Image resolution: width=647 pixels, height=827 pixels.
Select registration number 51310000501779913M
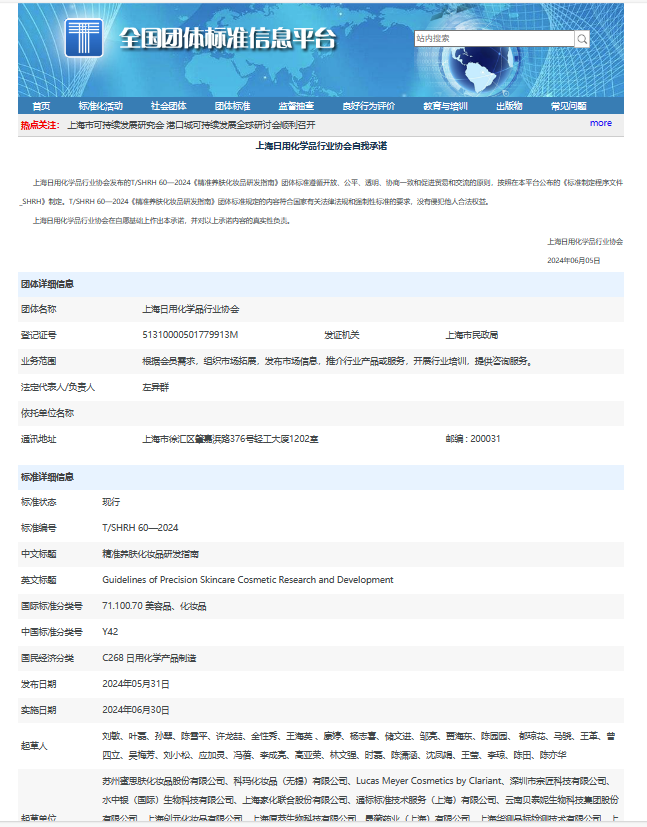[190, 335]
